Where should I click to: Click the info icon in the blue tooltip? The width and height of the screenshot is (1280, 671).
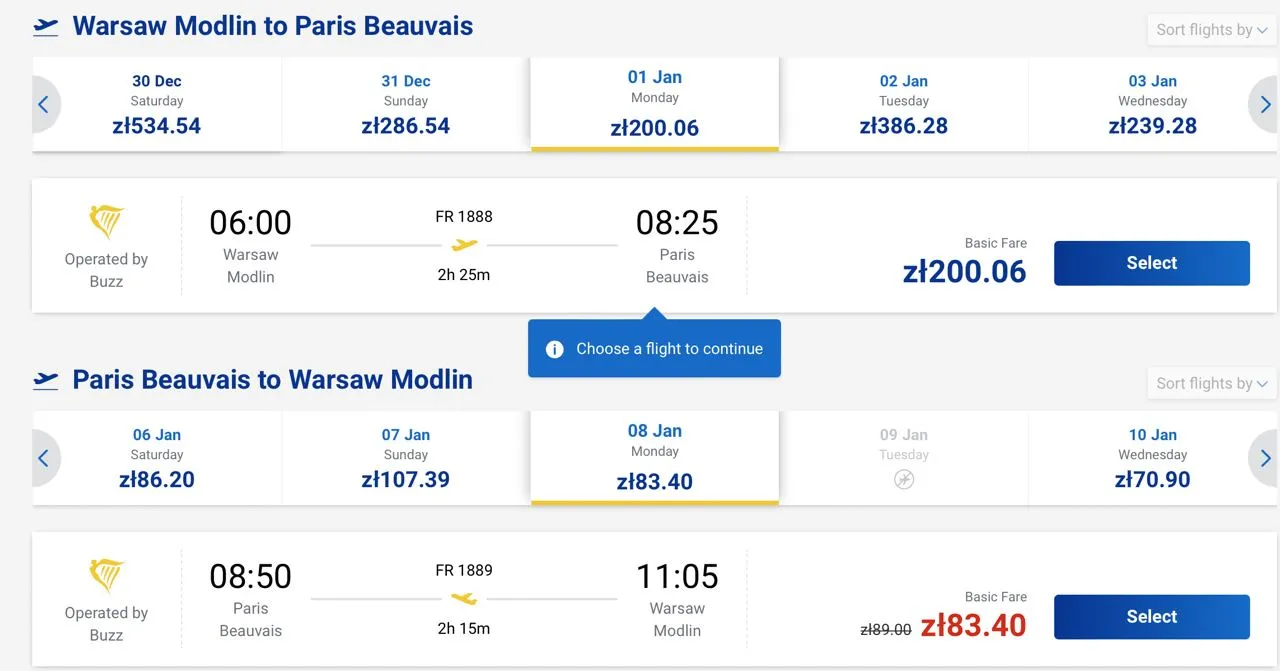click(x=555, y=349)
